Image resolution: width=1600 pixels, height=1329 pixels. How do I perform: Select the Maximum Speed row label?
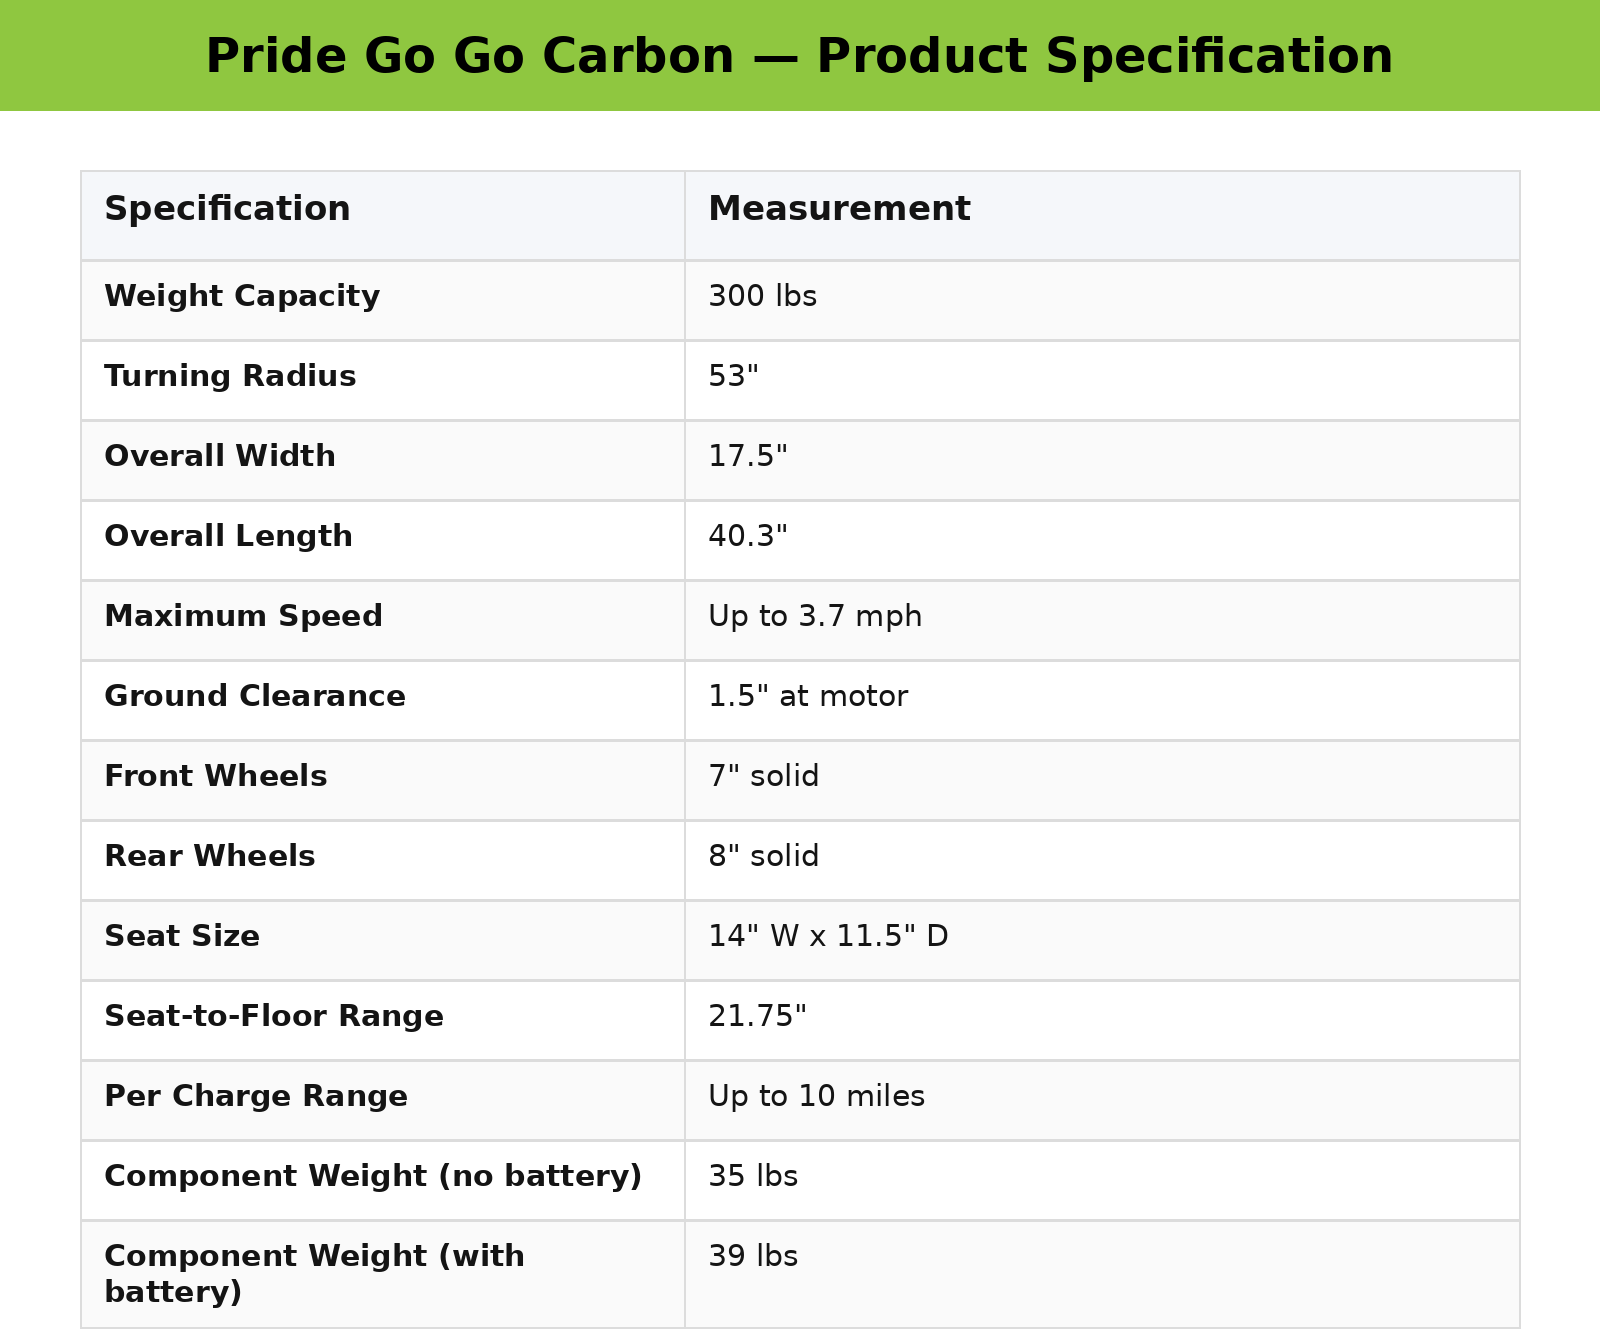tap(243, 617)
